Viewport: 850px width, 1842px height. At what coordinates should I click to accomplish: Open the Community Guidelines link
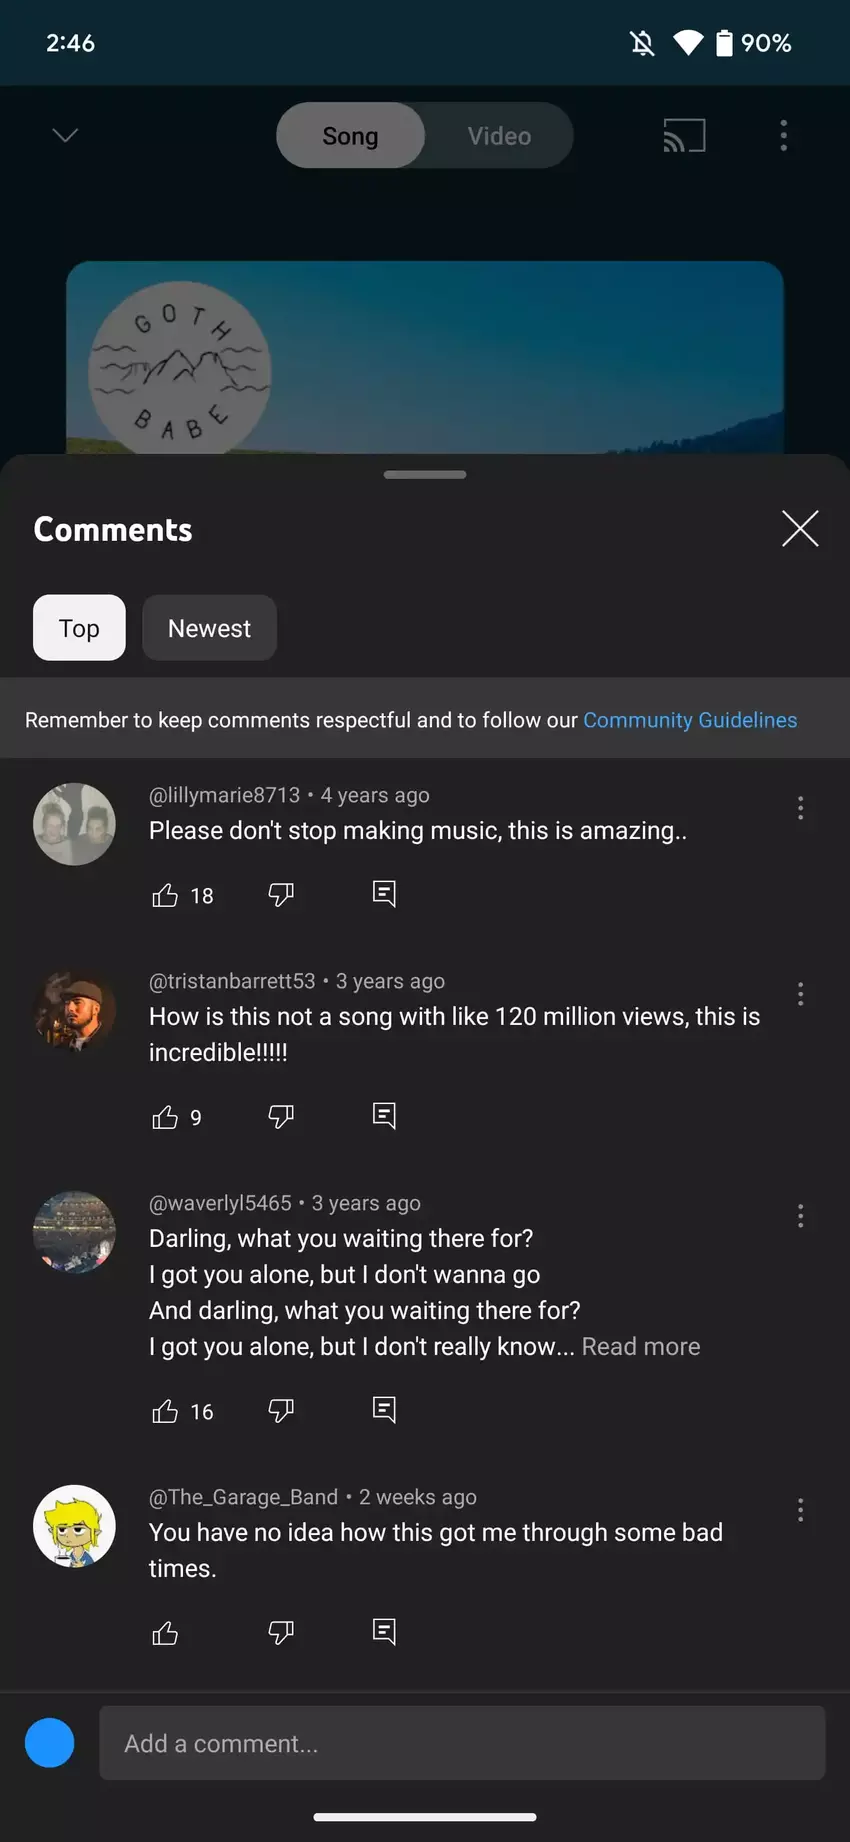[690, 719]
